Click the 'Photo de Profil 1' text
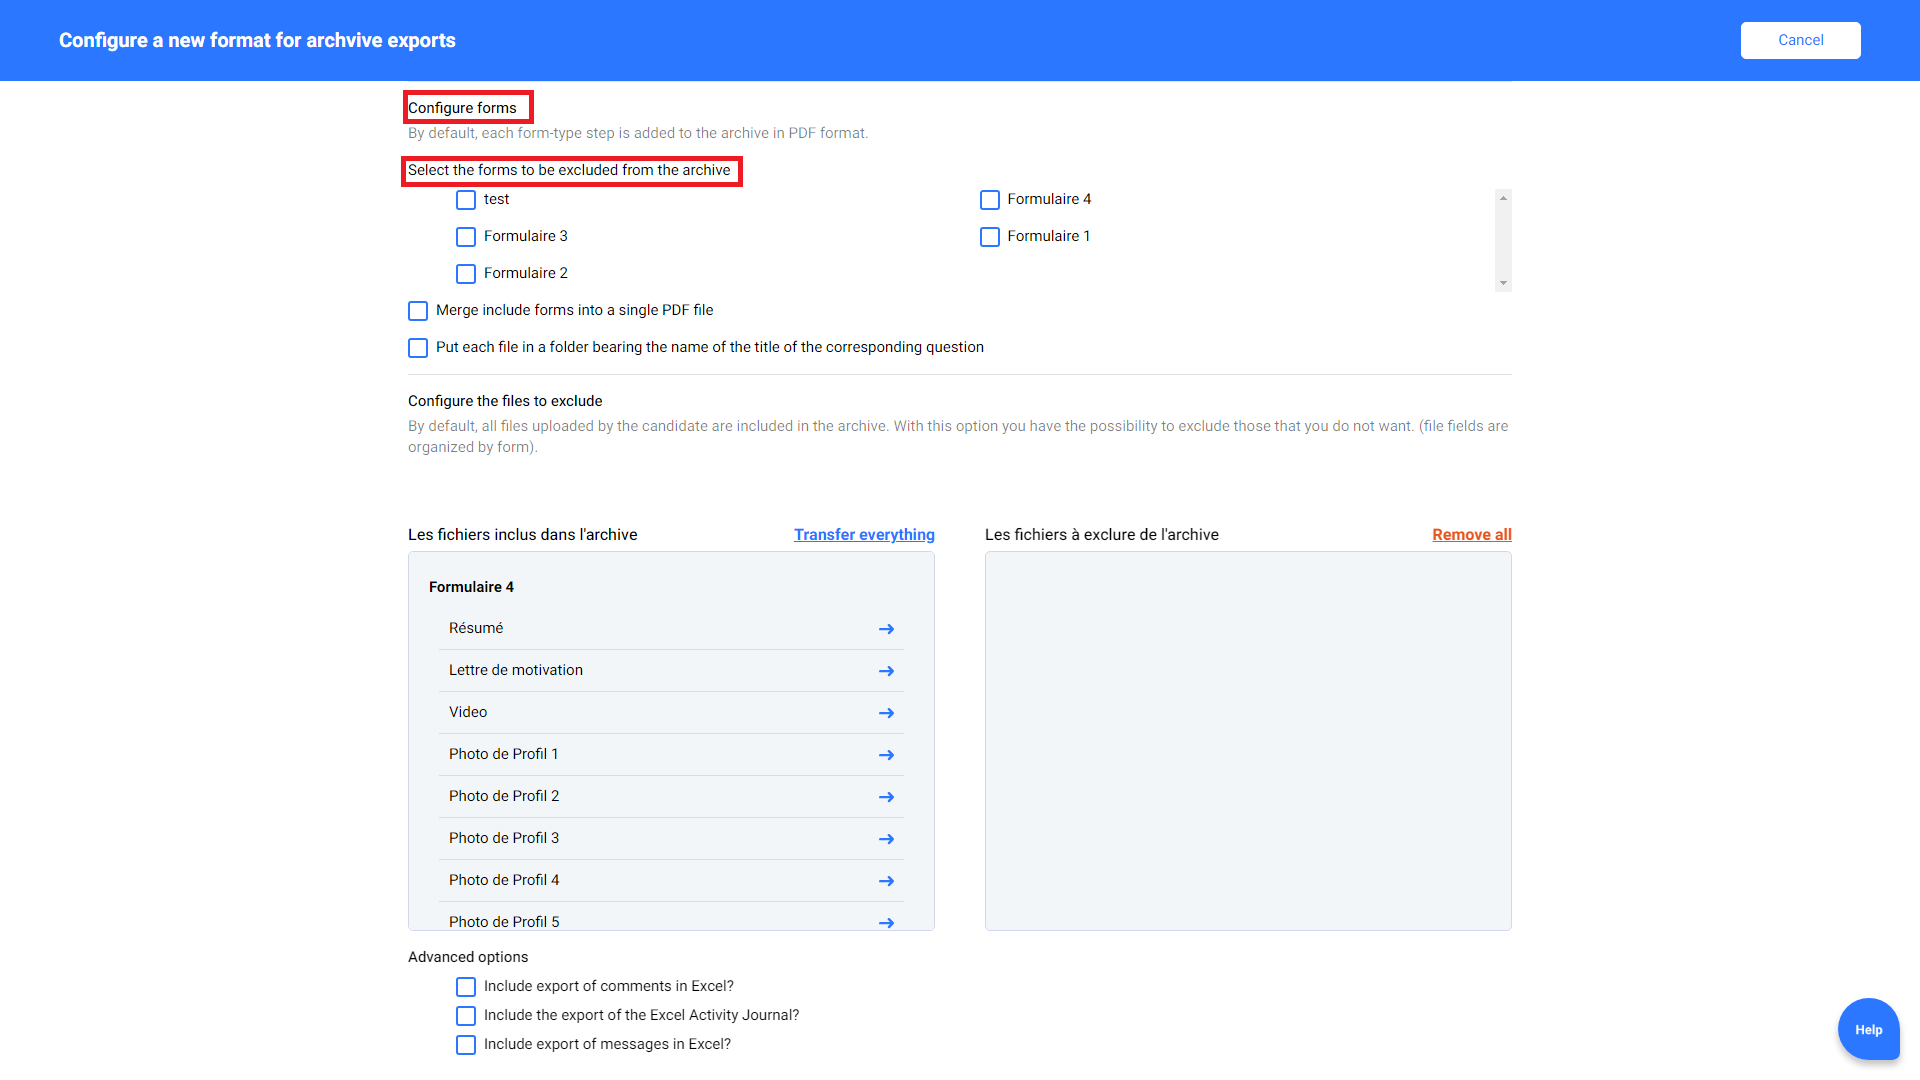This screenshot has height=1080, width=1920. coord(504,754)
